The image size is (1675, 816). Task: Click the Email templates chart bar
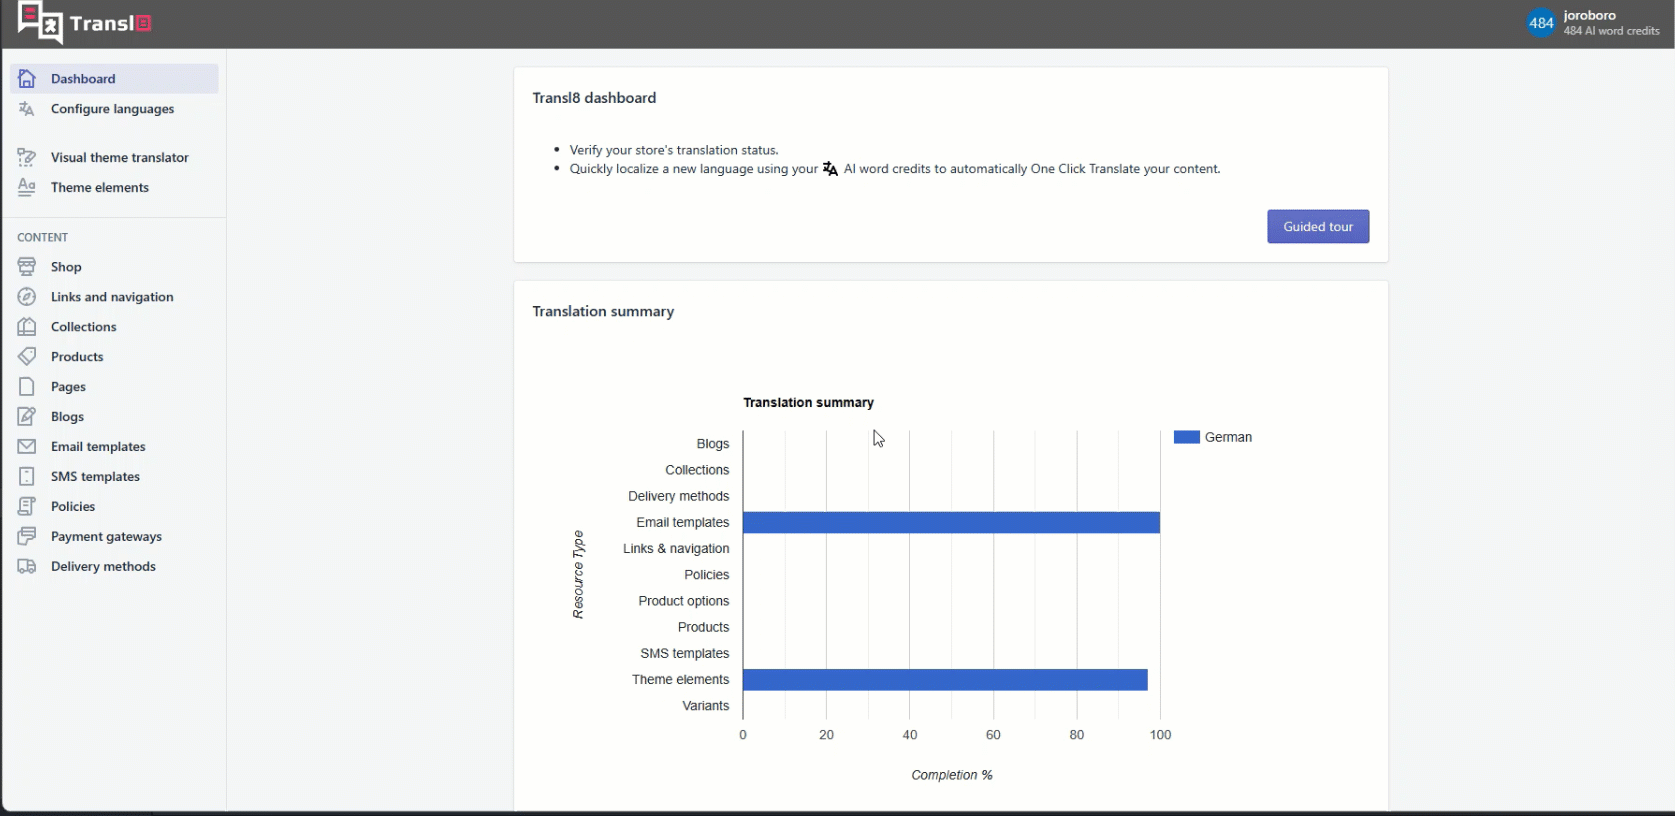pos(950,523)
